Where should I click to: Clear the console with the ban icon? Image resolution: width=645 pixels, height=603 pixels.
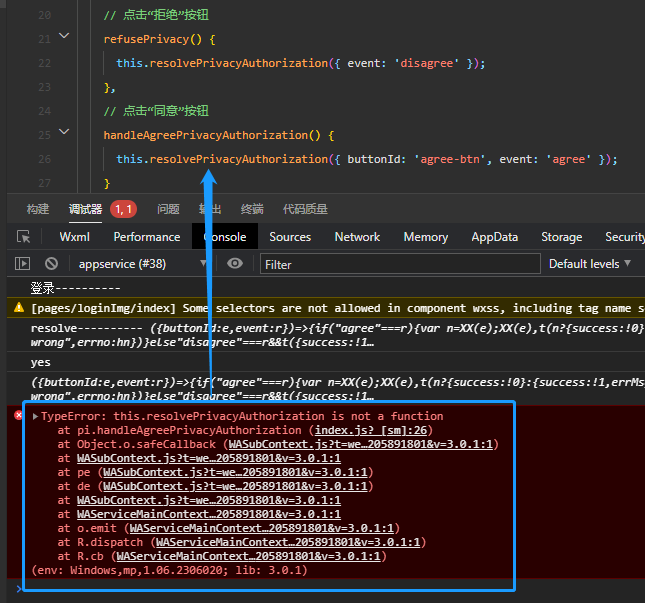click(x=51, y=263)
